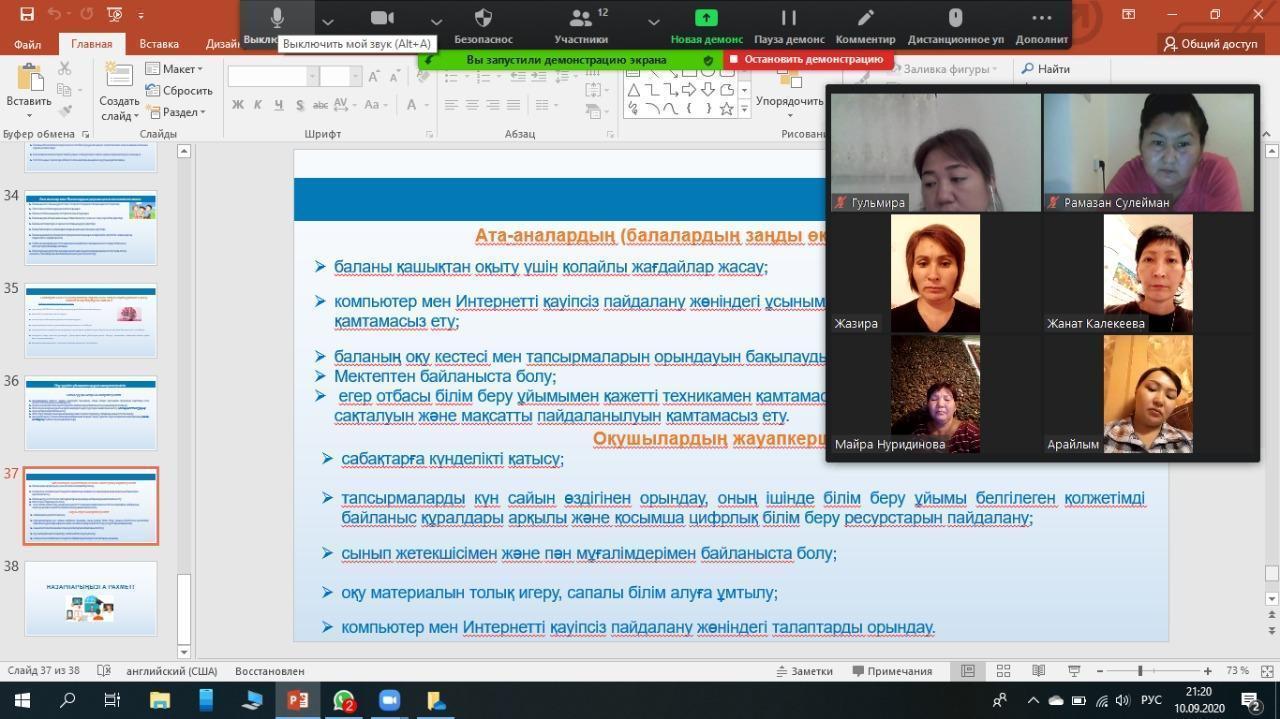Screen dimensions: 1280x719
Task: Open Zoom Security shield icon
Action: click(x=483, y=18)
